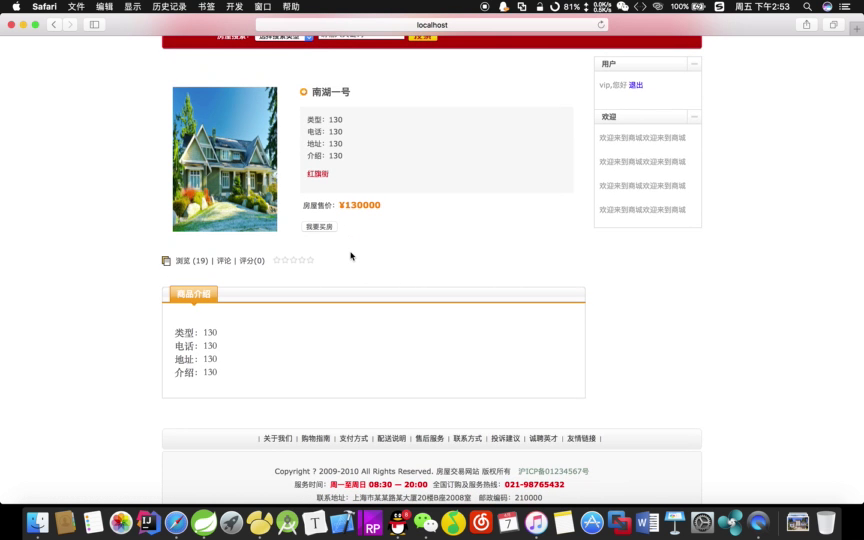This screenshot has height=540, width=864.
Task: Click the 退出 logout link
Action: pyautogui.click(x=636, y=85)
